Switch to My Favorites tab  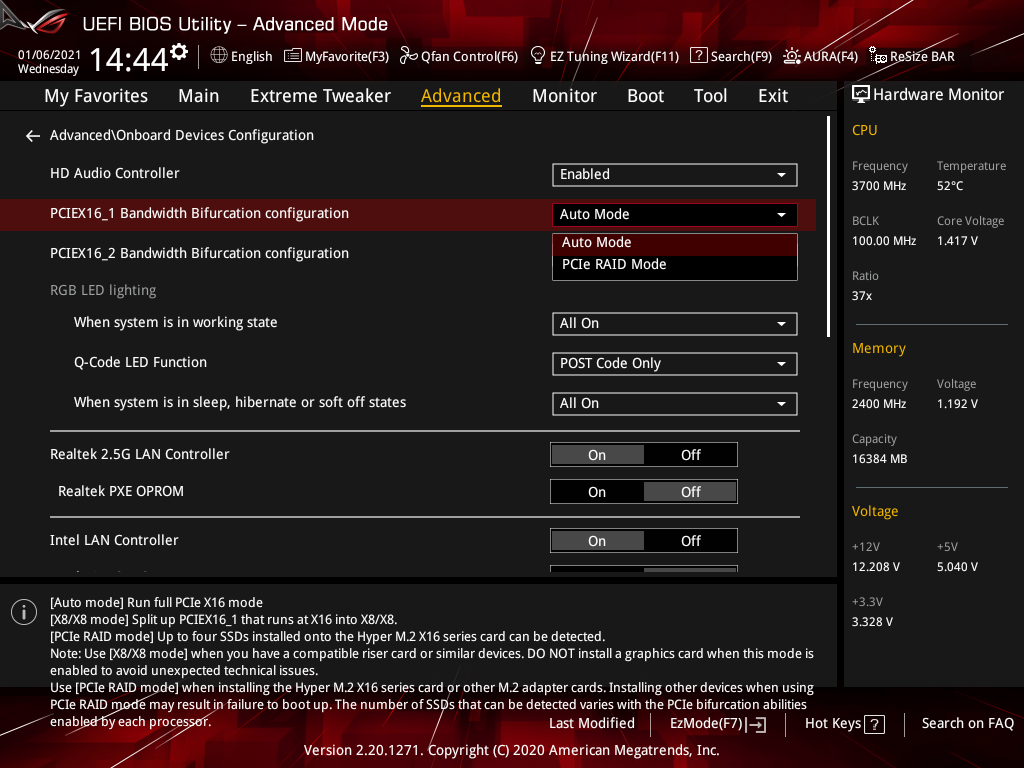click(x=96, y=96)
